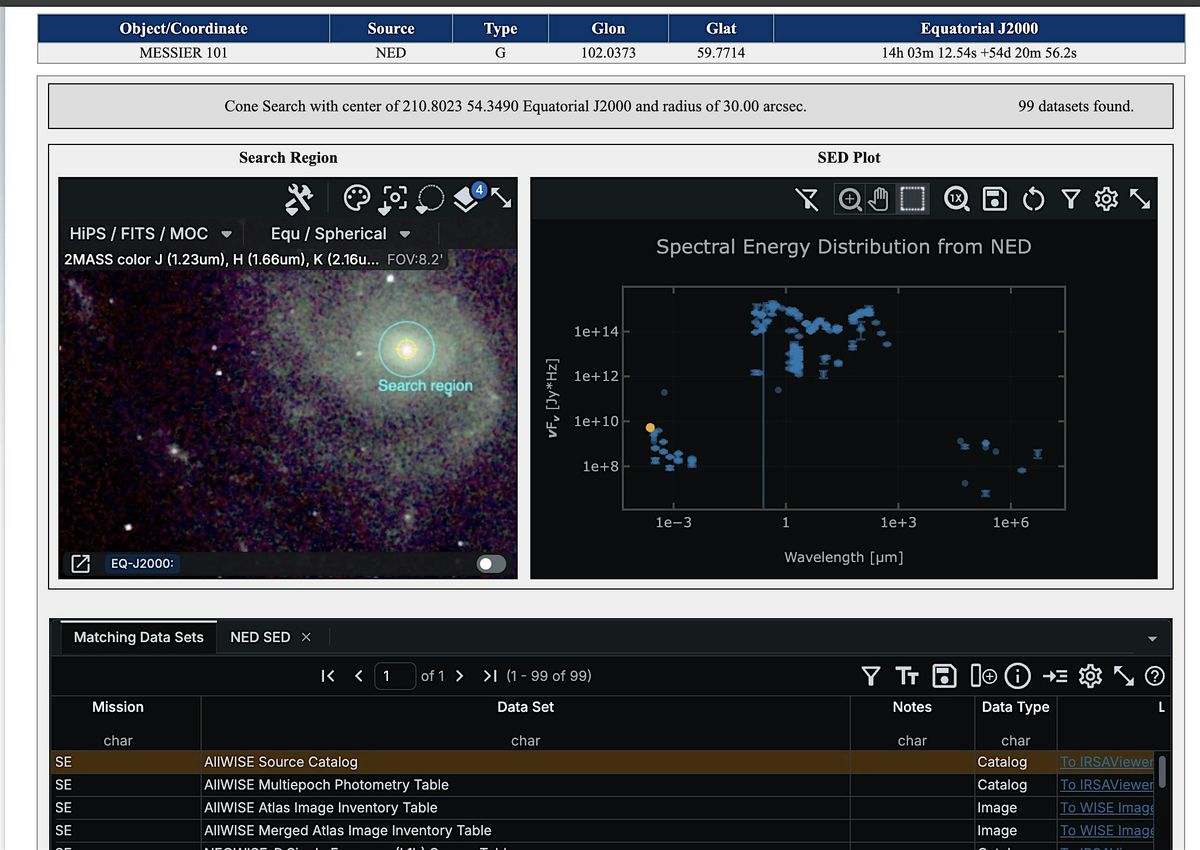Image resolution: width=1200 pixels, height=850 pixels.
Task: Select the NED SED tab
Action: tap(260, 637)
